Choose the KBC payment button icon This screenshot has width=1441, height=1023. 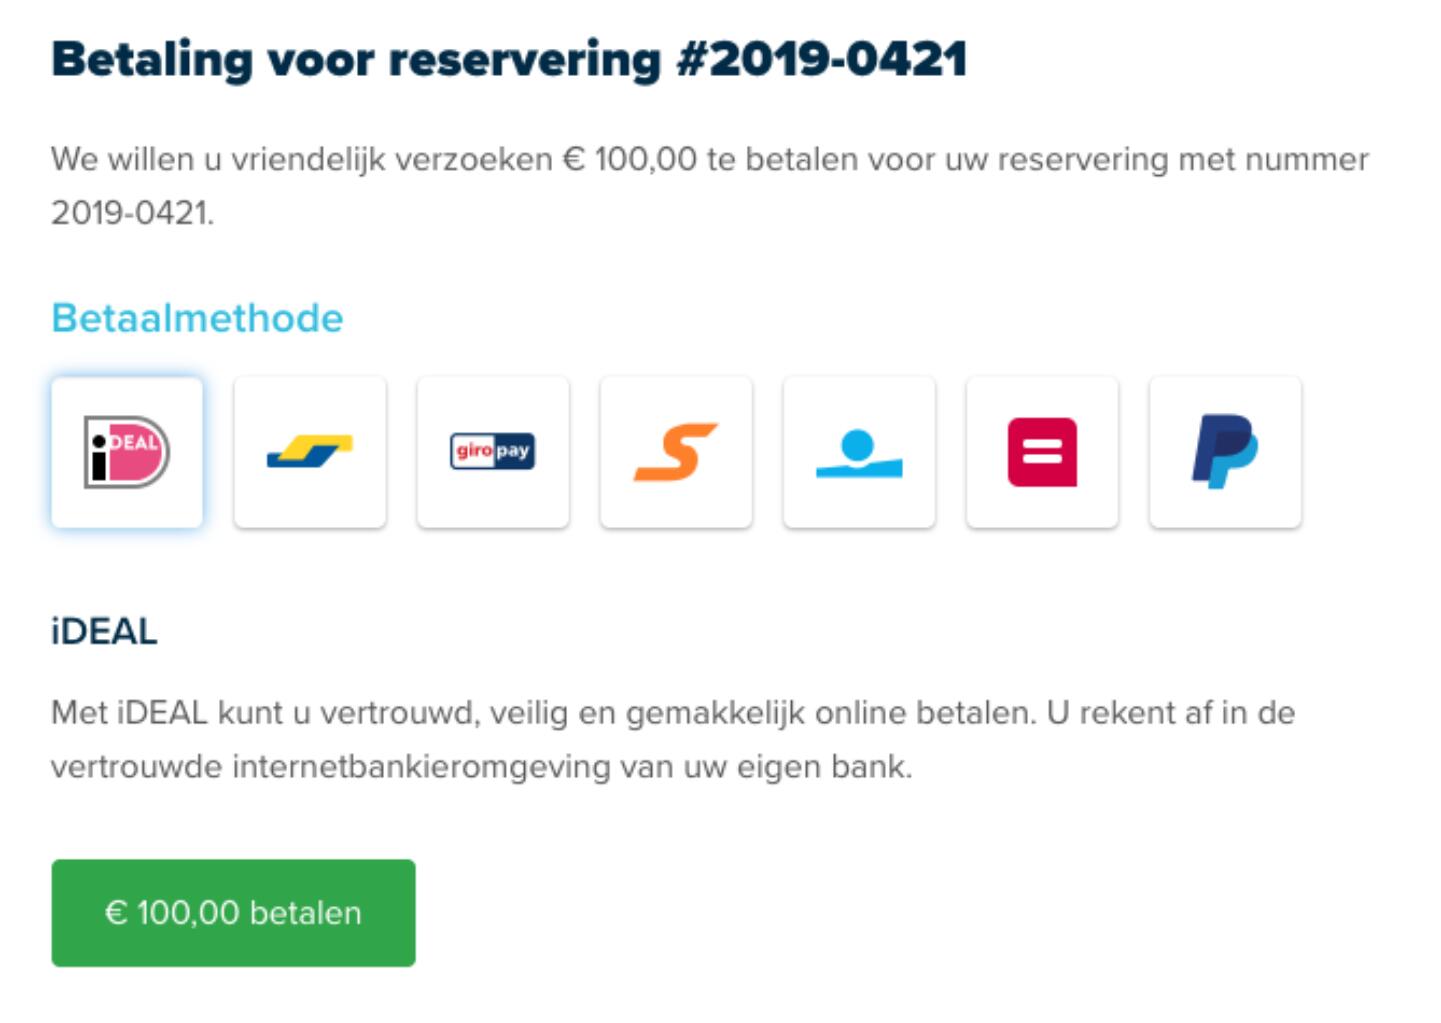tap(859, 452)
